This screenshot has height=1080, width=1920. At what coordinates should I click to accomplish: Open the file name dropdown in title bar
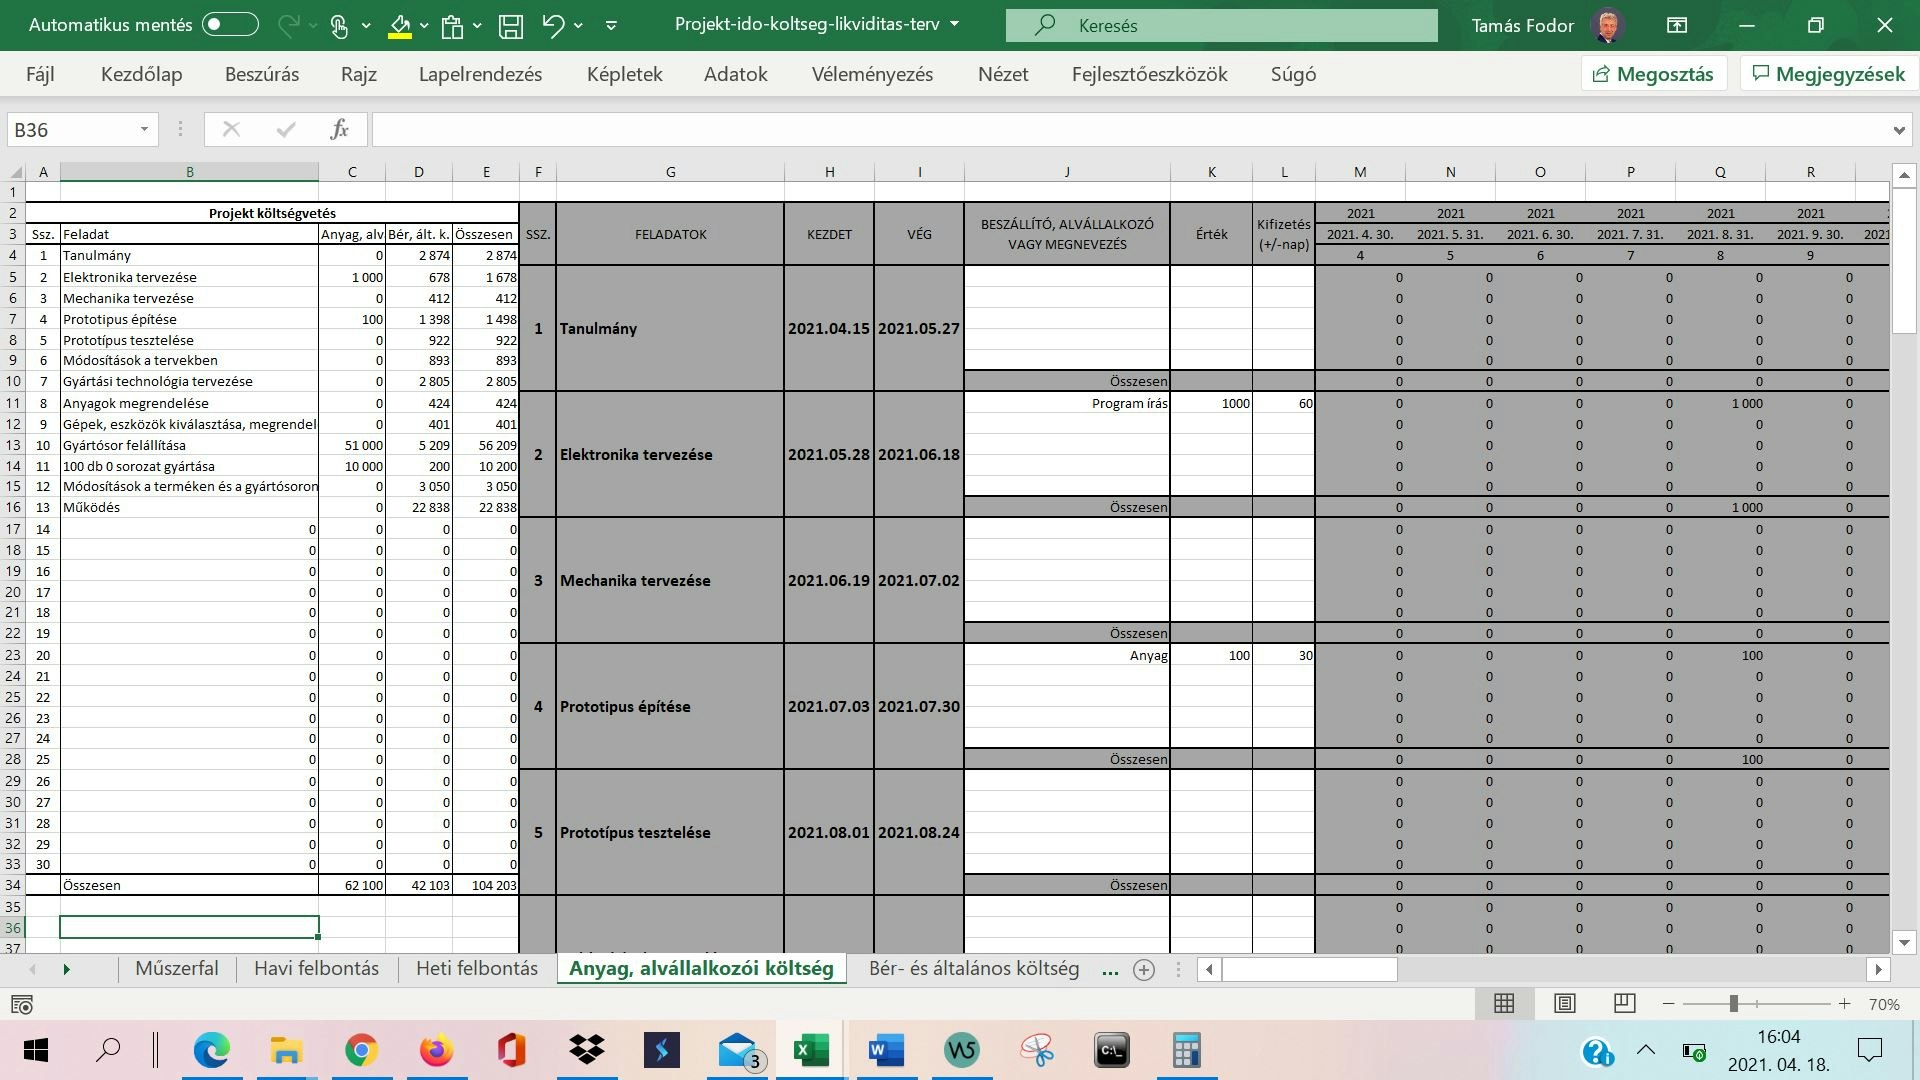coord(954,24)
